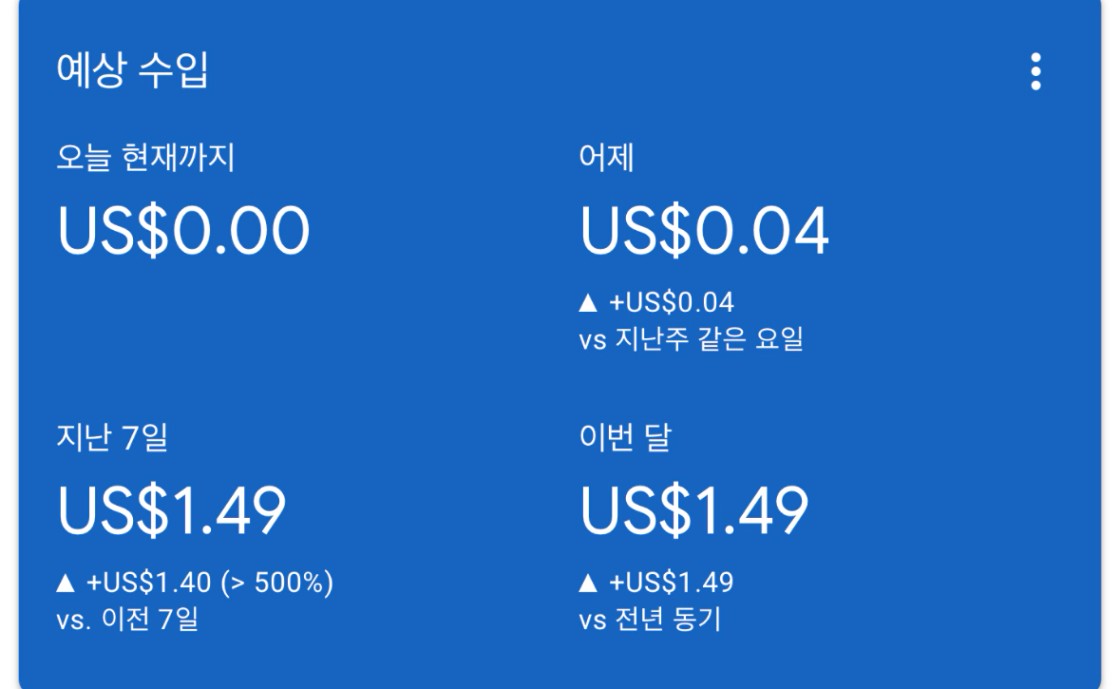The width and height of the screenshot is (1120, 689).
Task: Click the US$1.49 amount under 지난 7일
Action: (172, 512)
